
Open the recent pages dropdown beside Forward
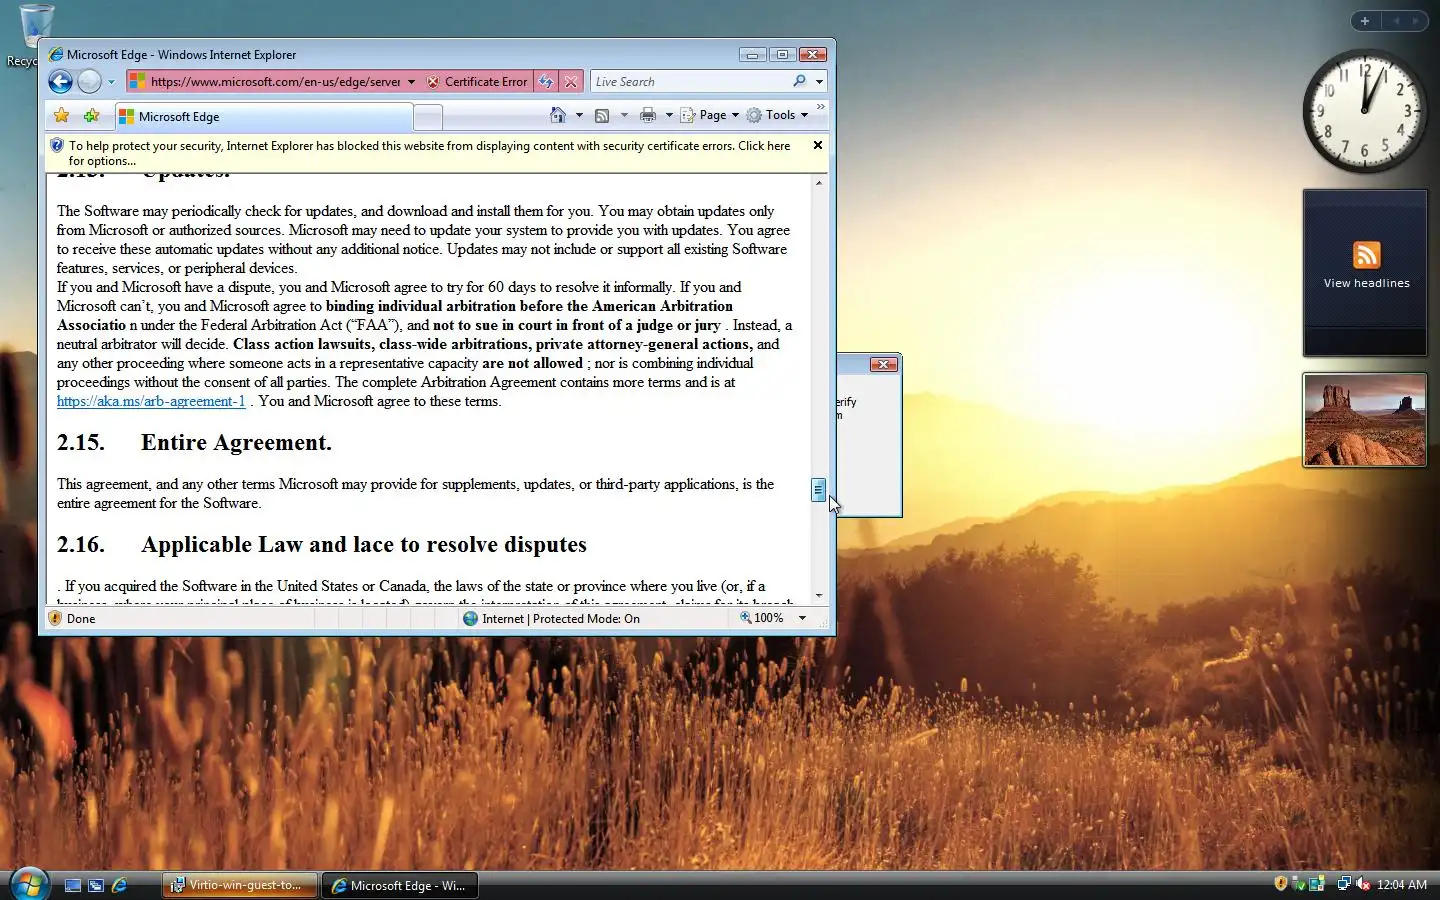coord(111,82)
